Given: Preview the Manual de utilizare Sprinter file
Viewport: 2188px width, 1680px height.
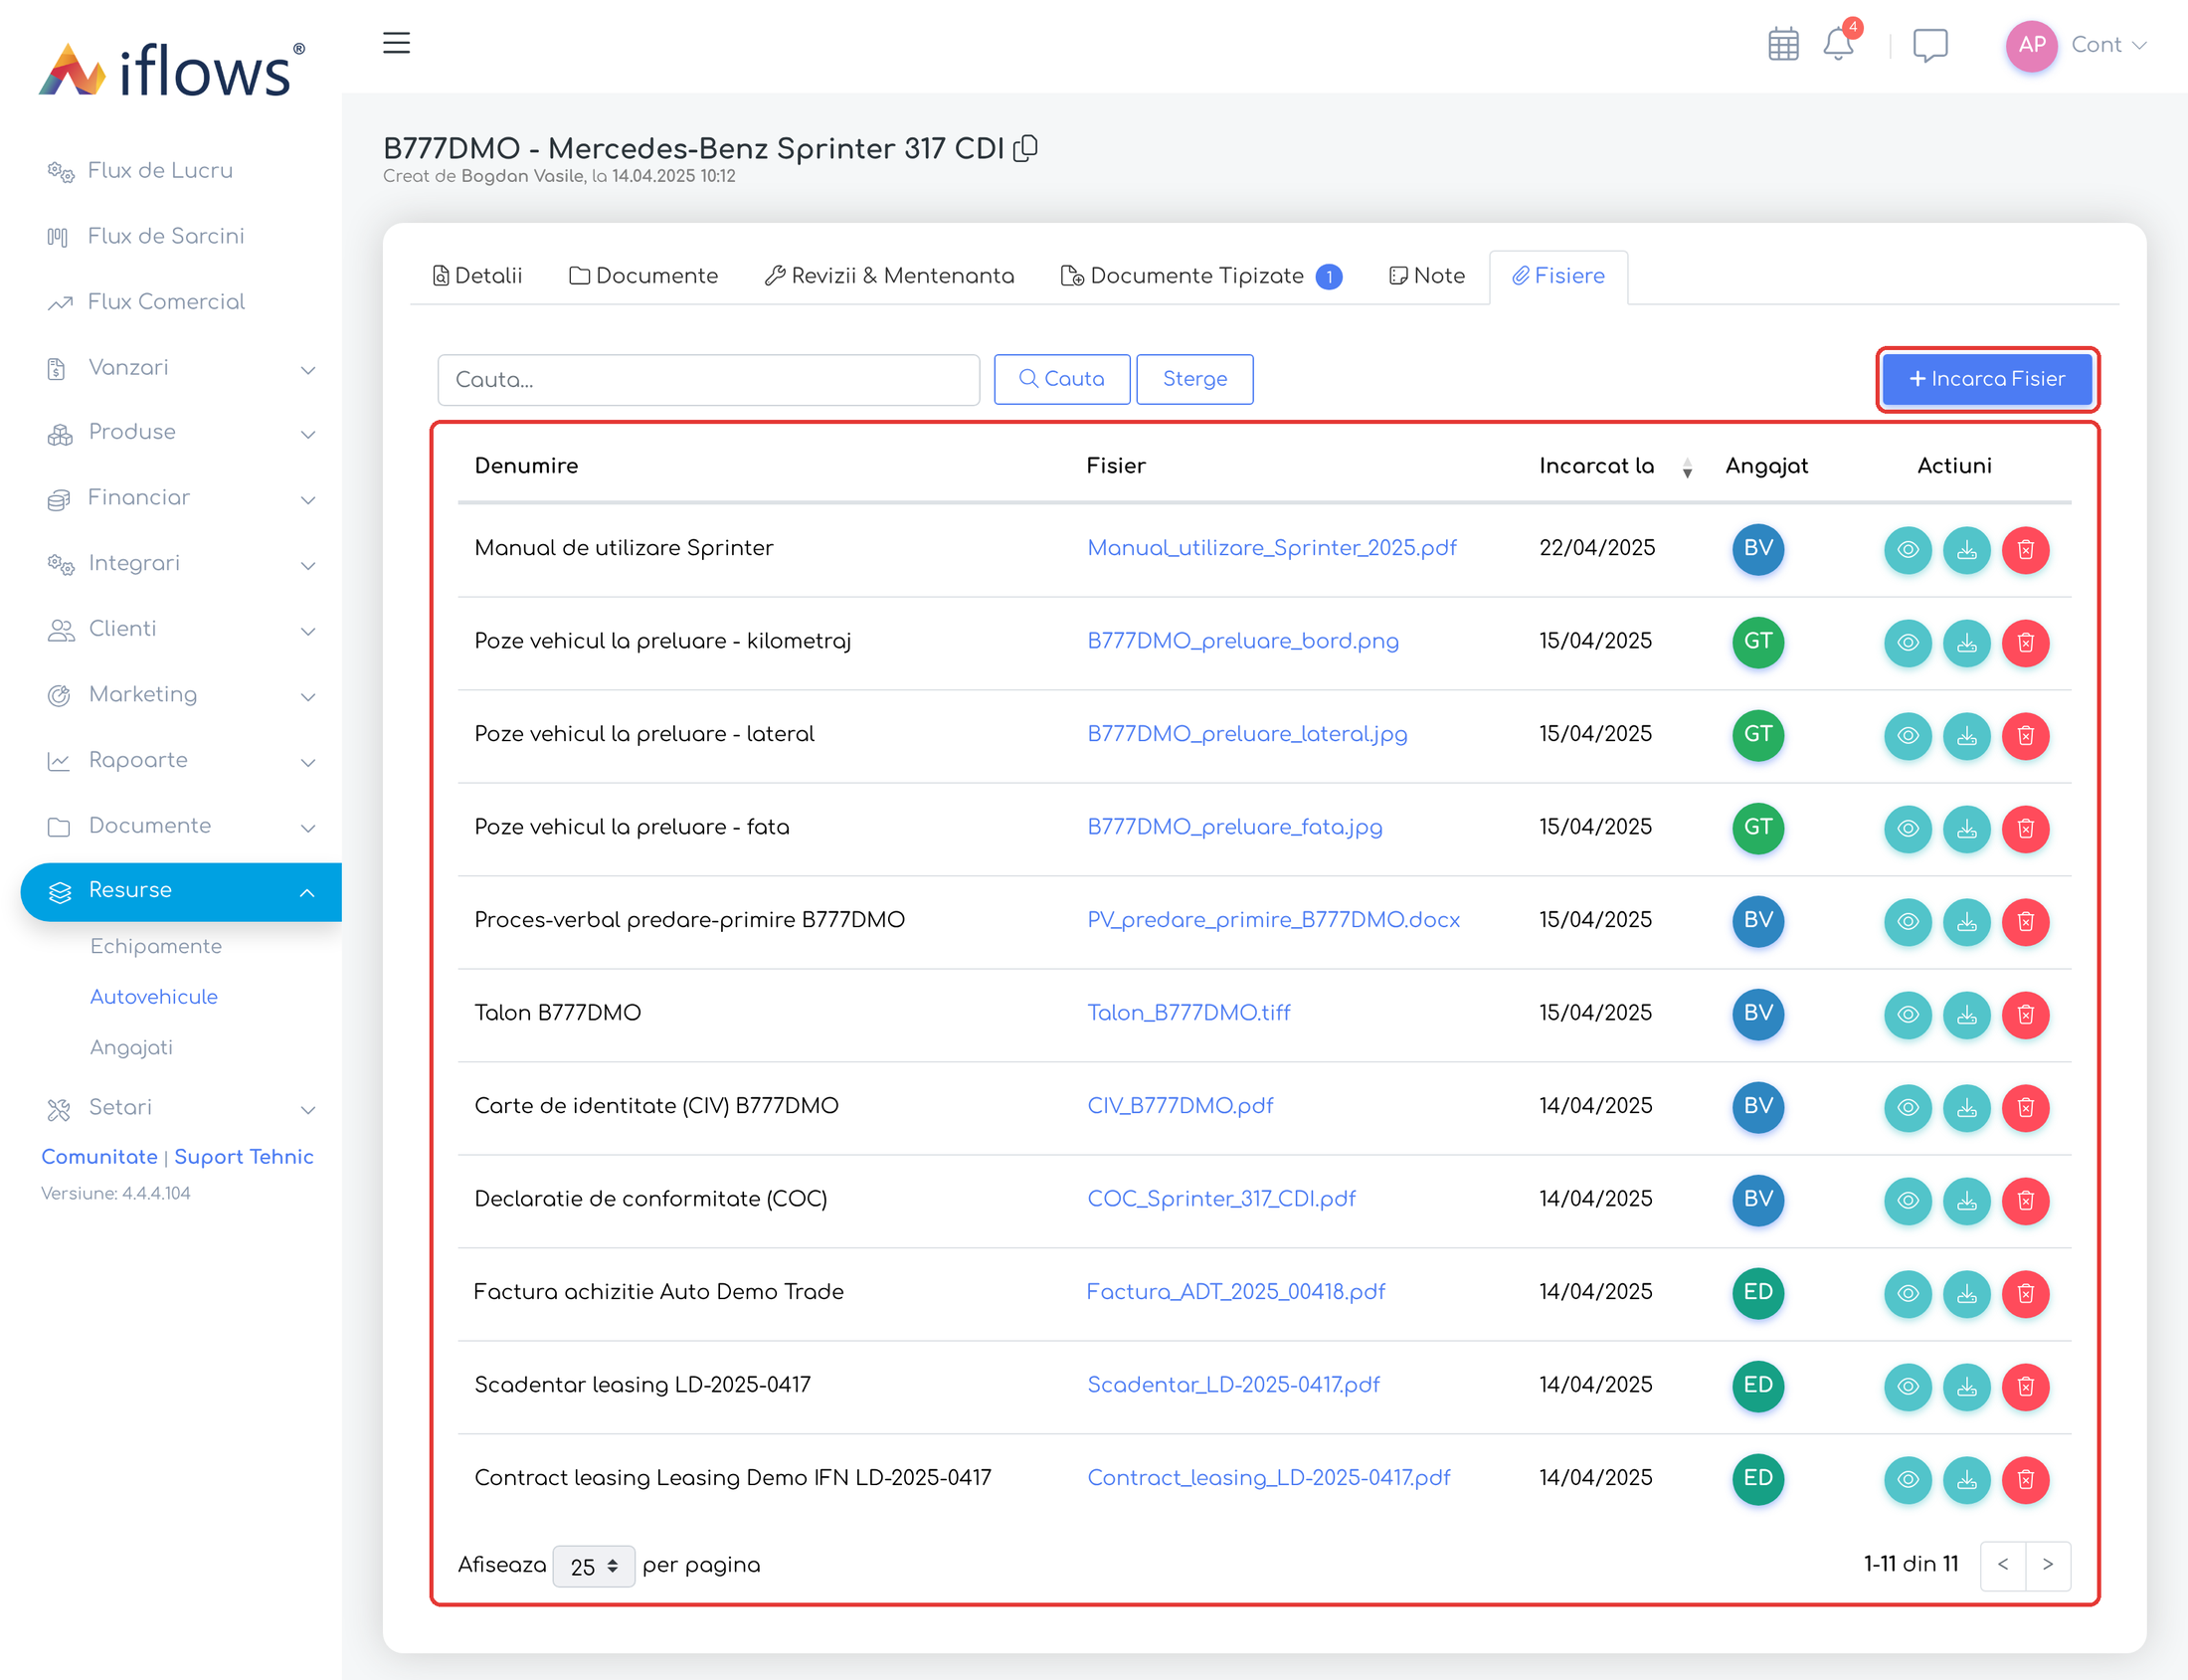Looking at the screenshot, I should [1907, 550].
